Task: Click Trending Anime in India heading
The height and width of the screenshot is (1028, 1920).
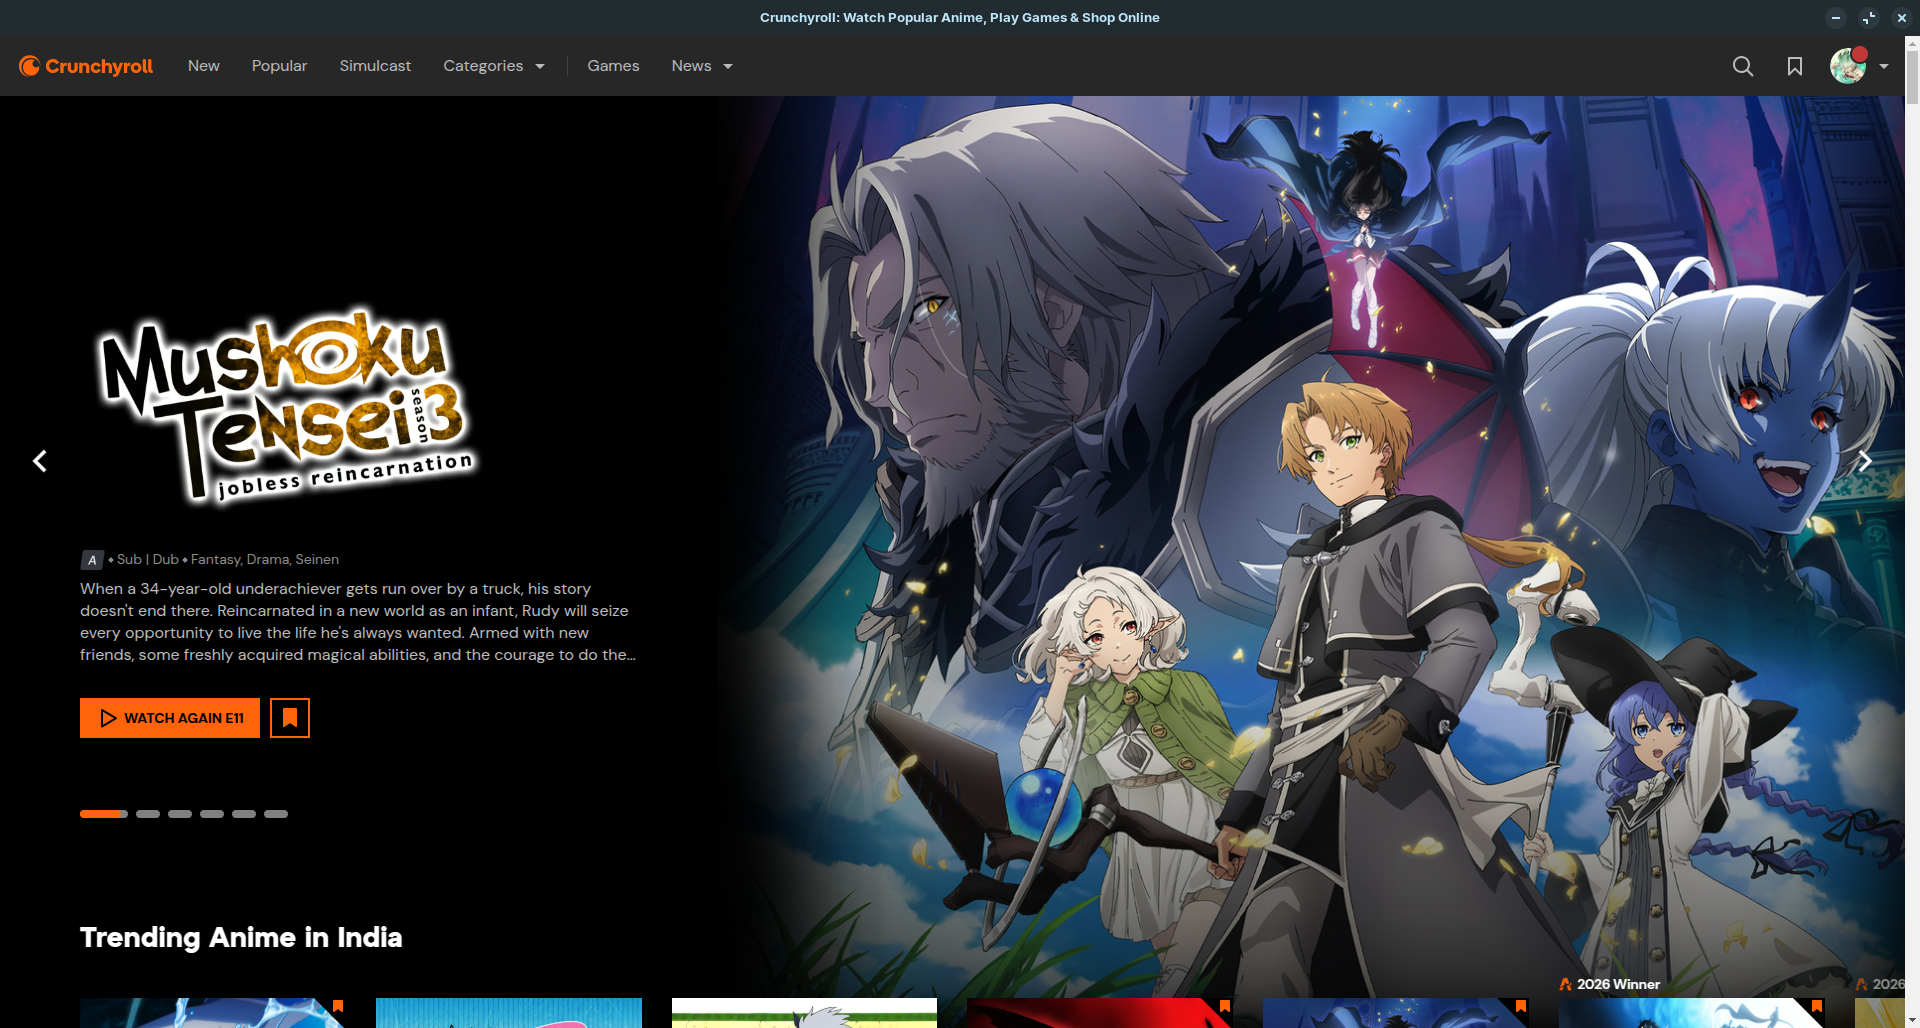Action: tap(241, 937)
